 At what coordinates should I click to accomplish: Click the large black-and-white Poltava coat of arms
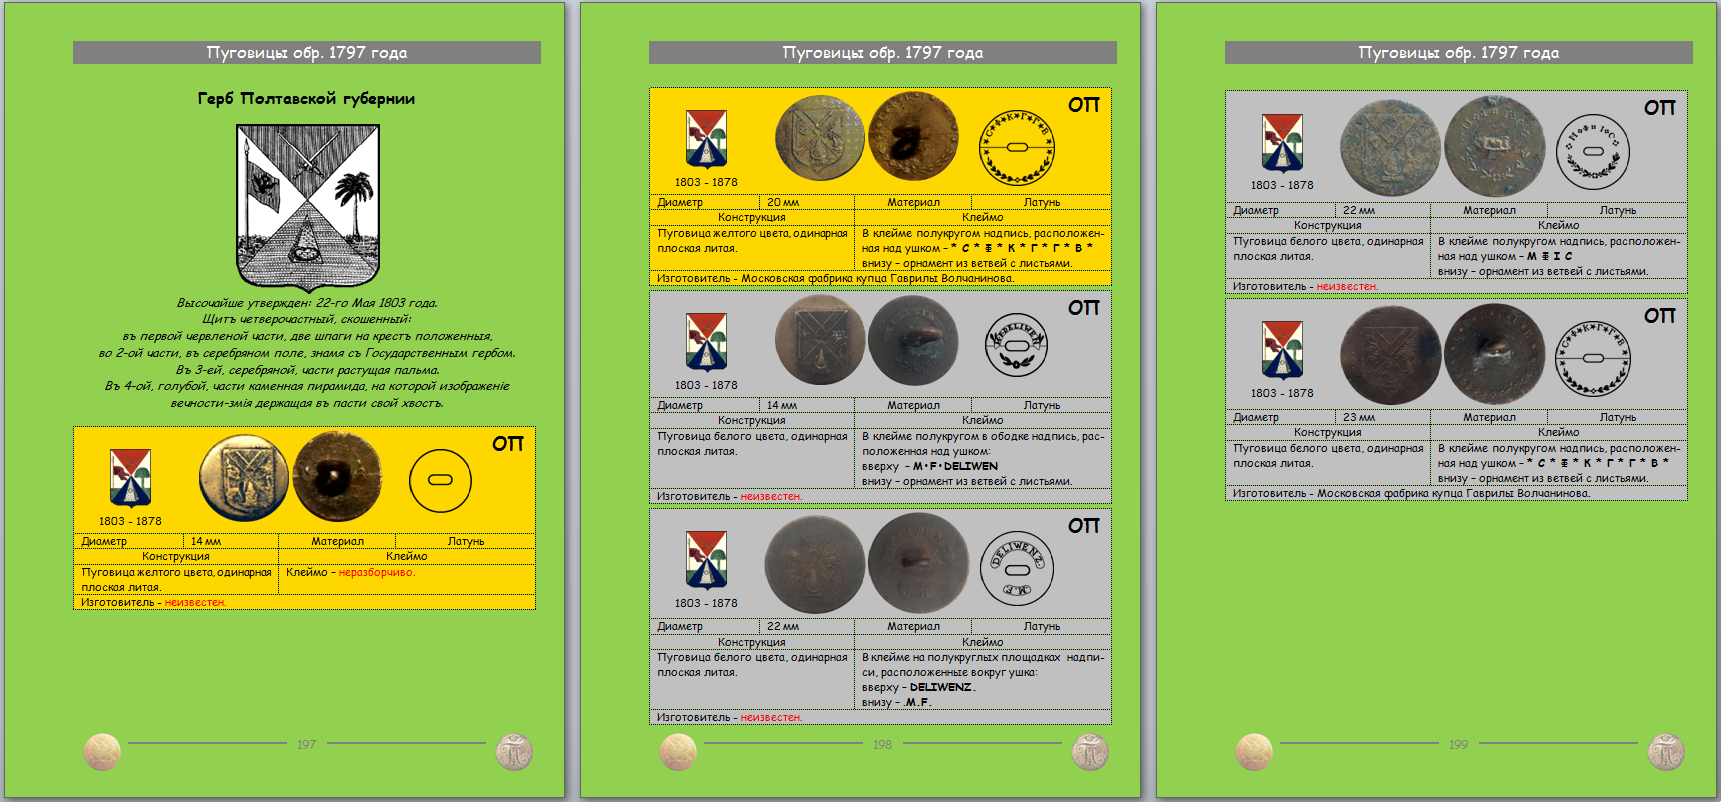coord(308,207)
